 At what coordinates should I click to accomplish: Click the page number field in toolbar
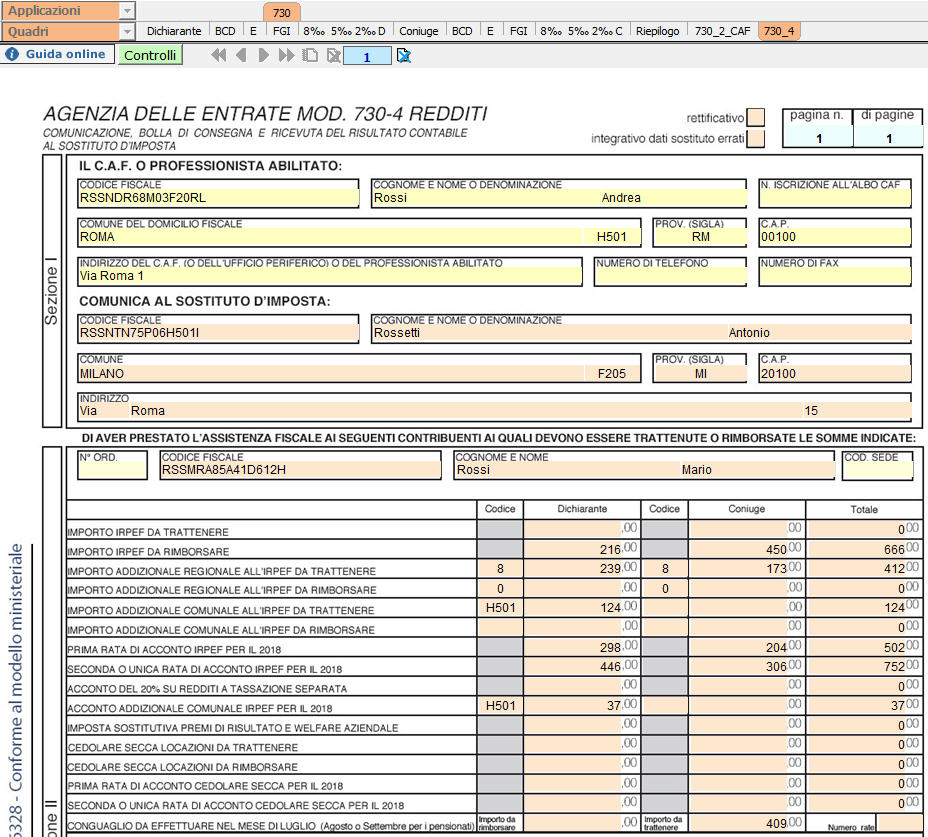367,56
